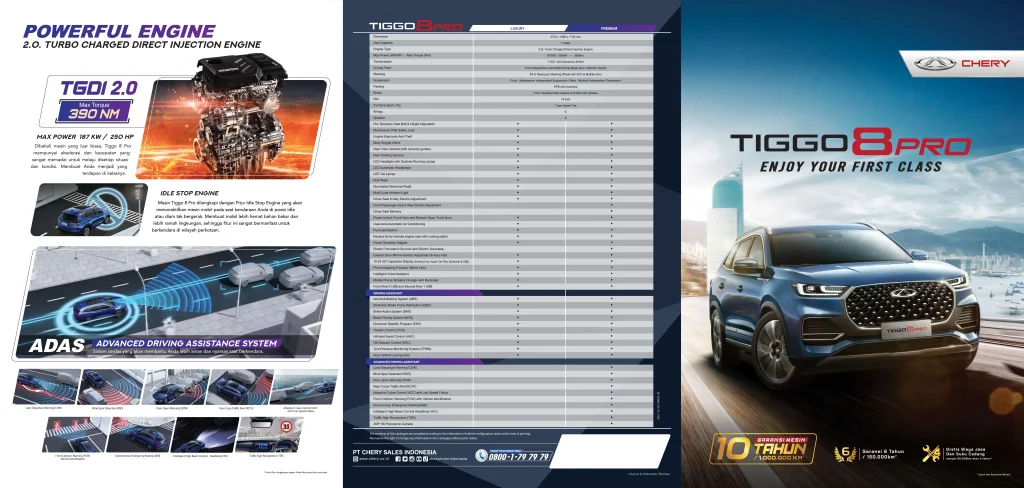The image size is (1024, 488).
Task: Click the TIGGO 8 PRO spec table logo
Action: point(415,26)
